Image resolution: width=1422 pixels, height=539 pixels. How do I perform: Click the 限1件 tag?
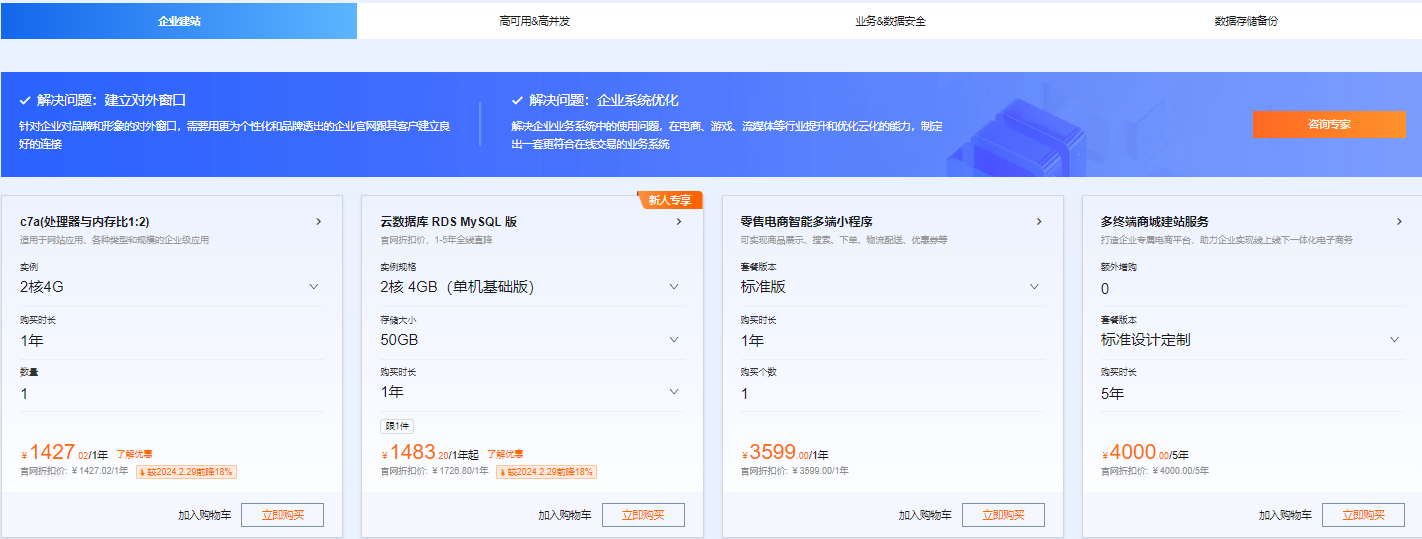click(x=397, y=426)
